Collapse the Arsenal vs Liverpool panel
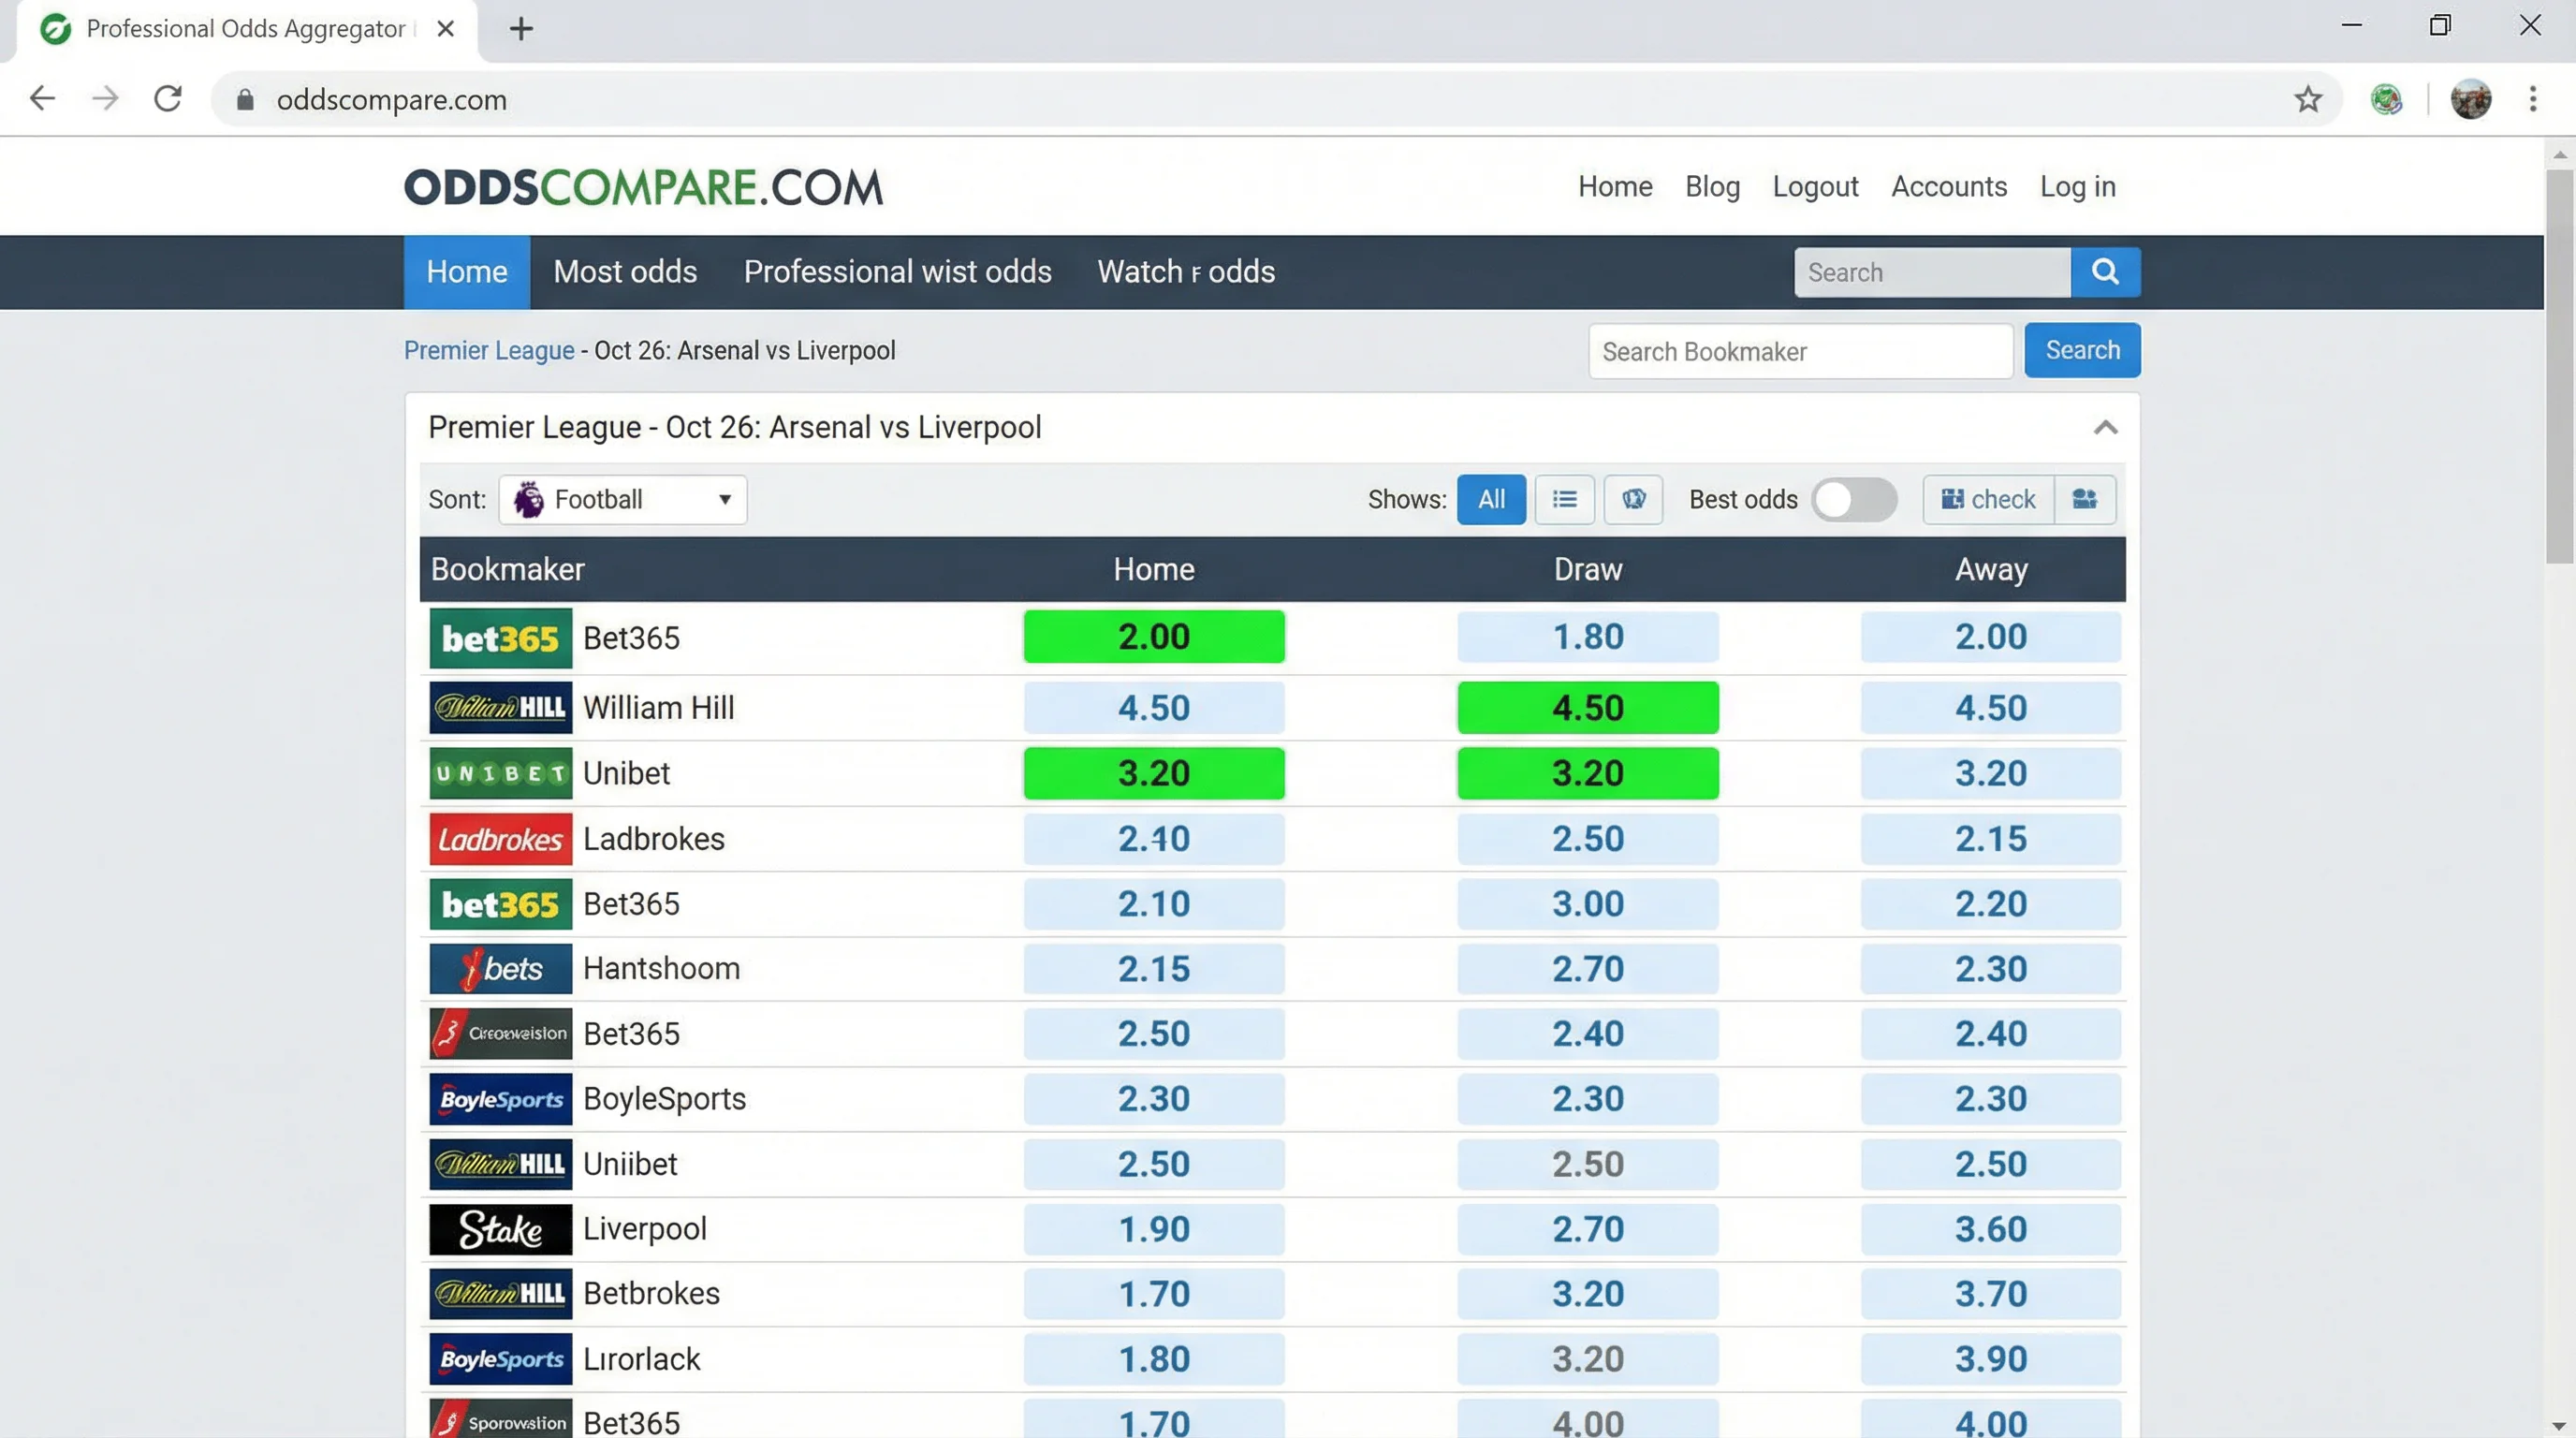2576x1438 pixels. click(x=2106, y=428)
